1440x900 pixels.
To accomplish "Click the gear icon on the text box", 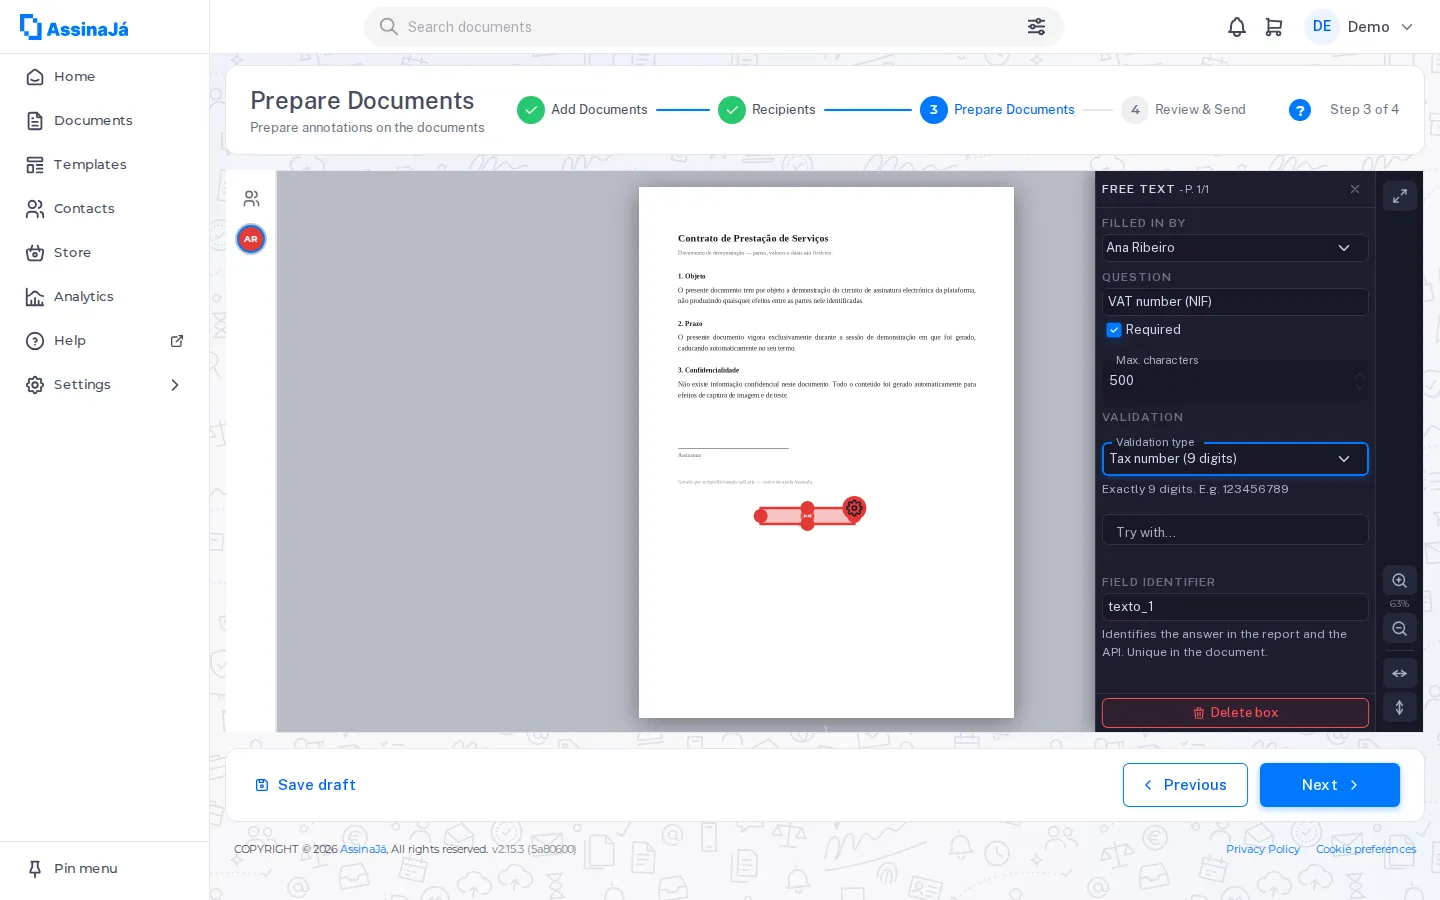I will (x=854, y=508).
